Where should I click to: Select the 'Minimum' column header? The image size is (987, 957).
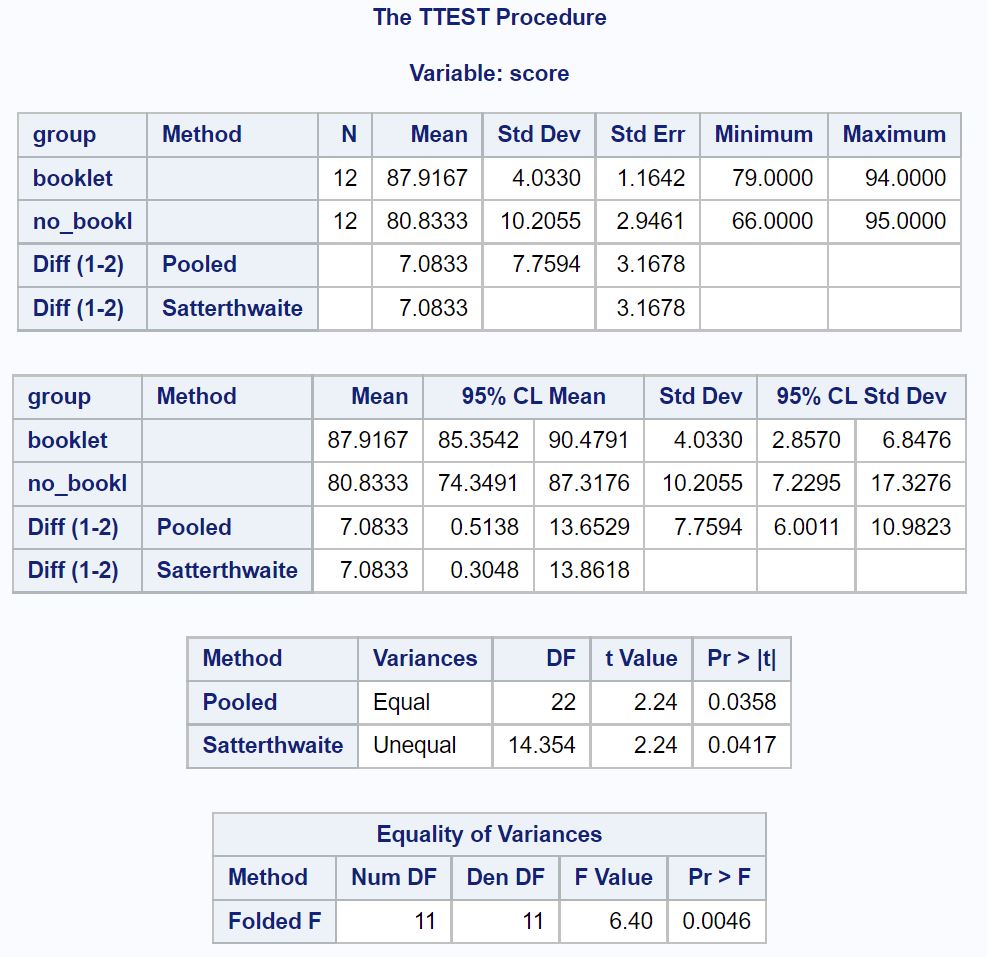pos(763,134)
